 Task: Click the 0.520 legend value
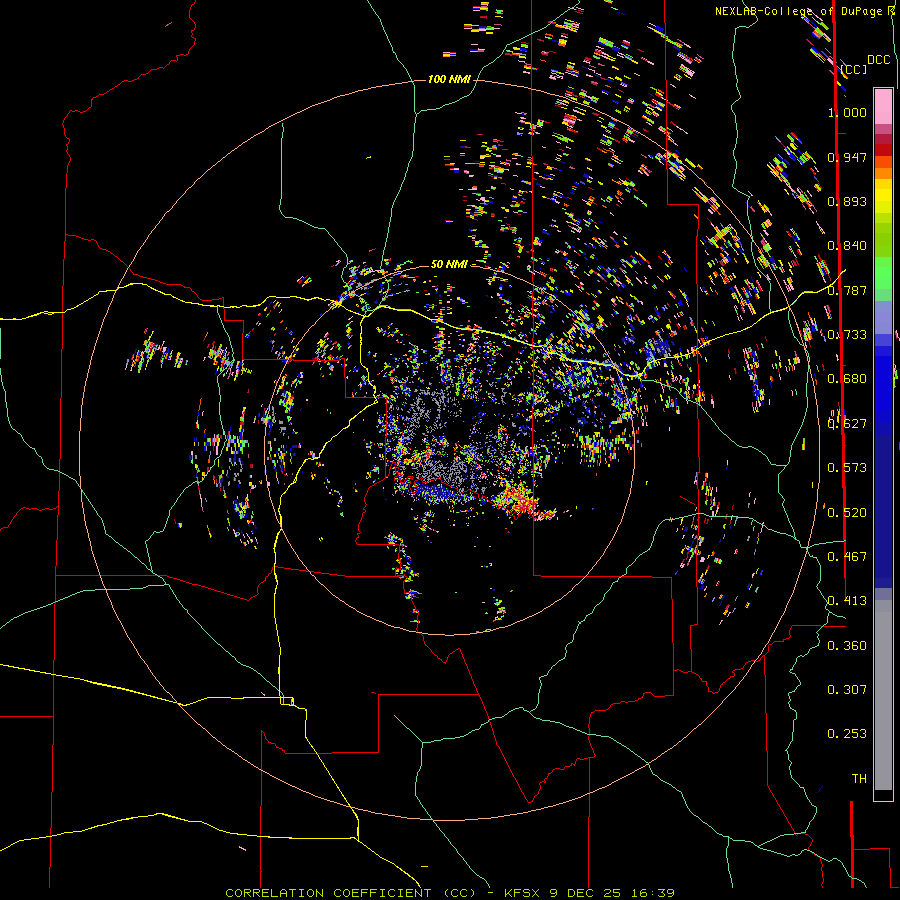click(847, 512)
